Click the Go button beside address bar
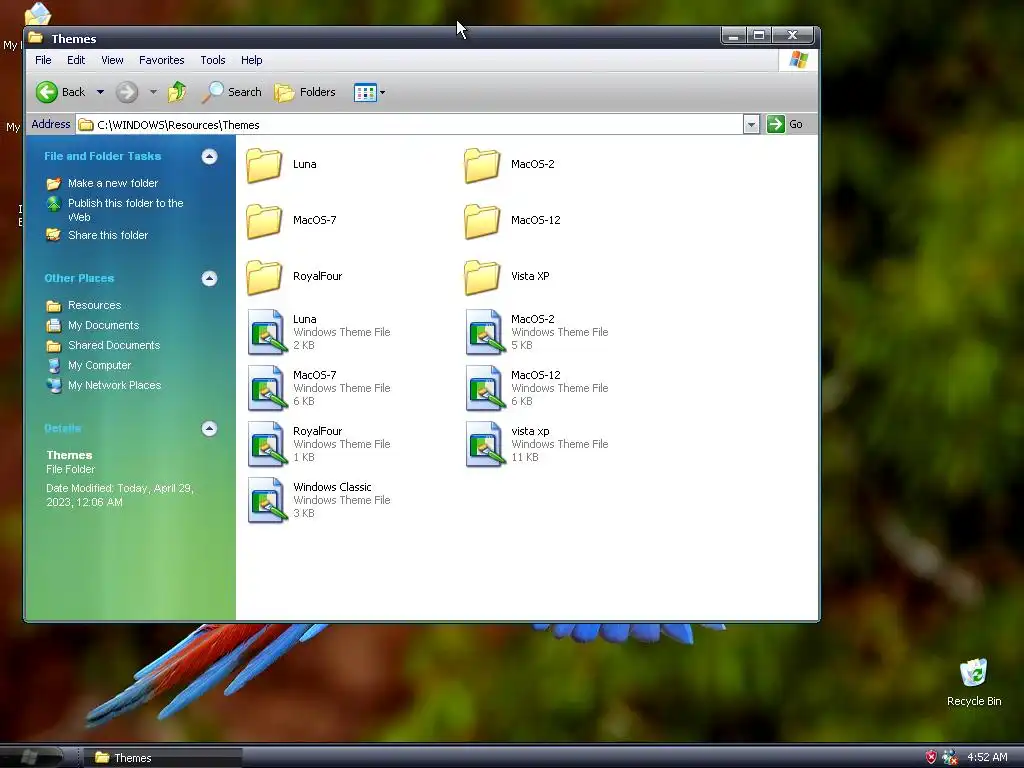 click(x=785, y=124)
